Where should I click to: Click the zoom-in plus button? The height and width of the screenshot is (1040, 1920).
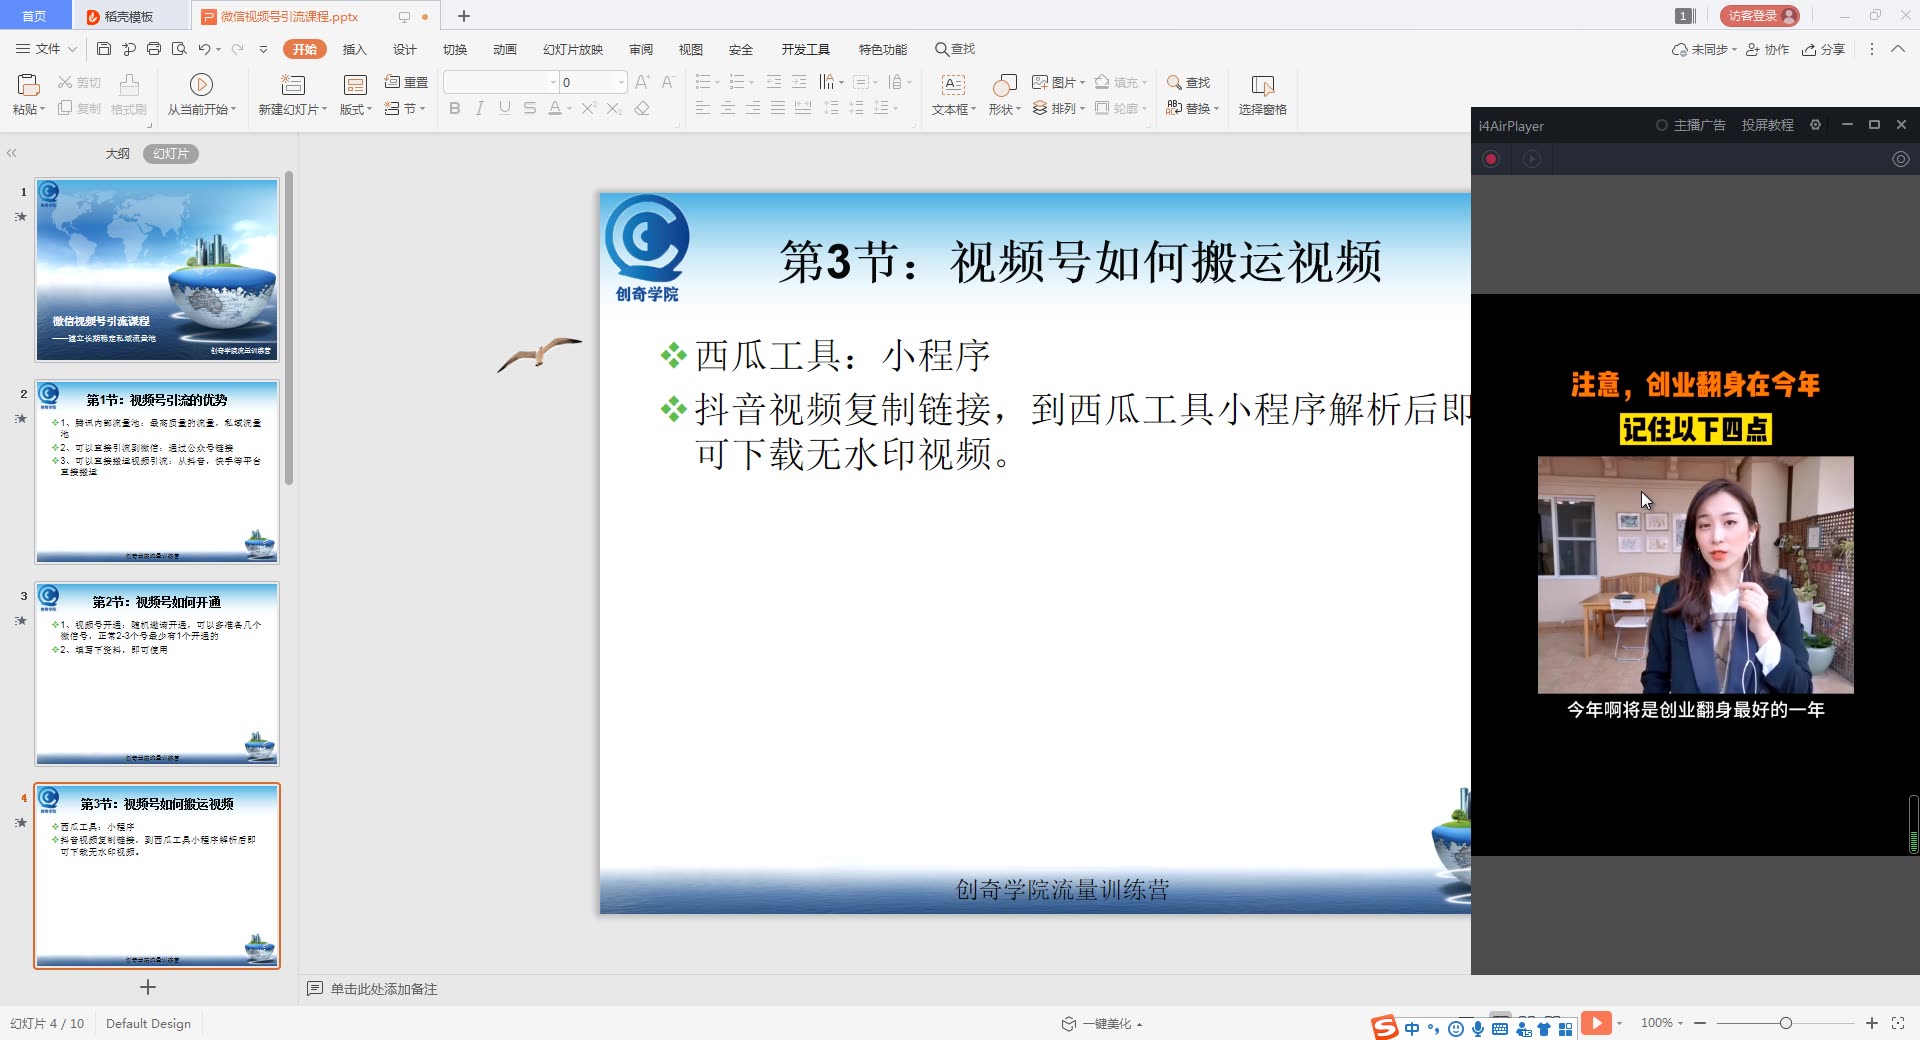pos(1872,1023)
